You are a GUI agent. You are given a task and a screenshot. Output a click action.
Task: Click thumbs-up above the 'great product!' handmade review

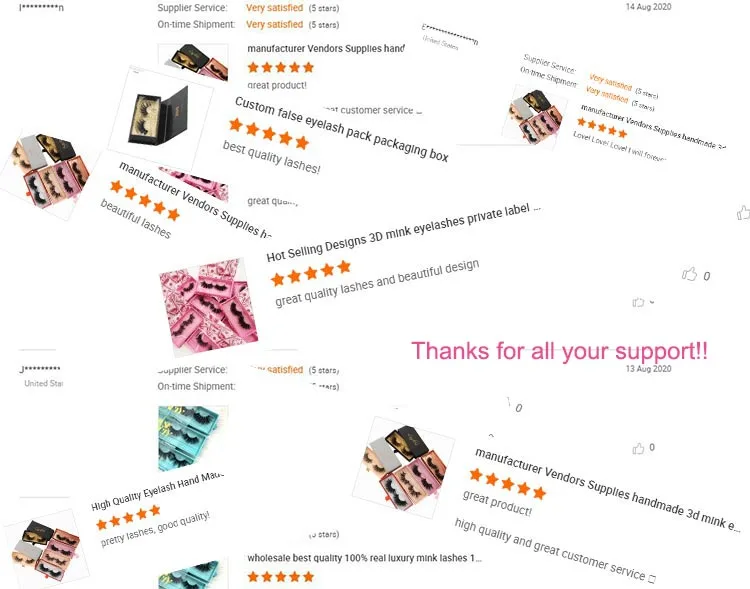pyautogui.click(x=638, y=448)
